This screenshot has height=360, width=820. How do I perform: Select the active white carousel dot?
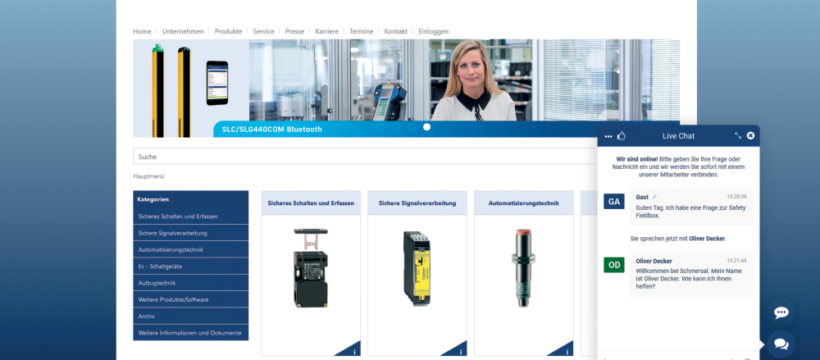(x=427, y=127)
